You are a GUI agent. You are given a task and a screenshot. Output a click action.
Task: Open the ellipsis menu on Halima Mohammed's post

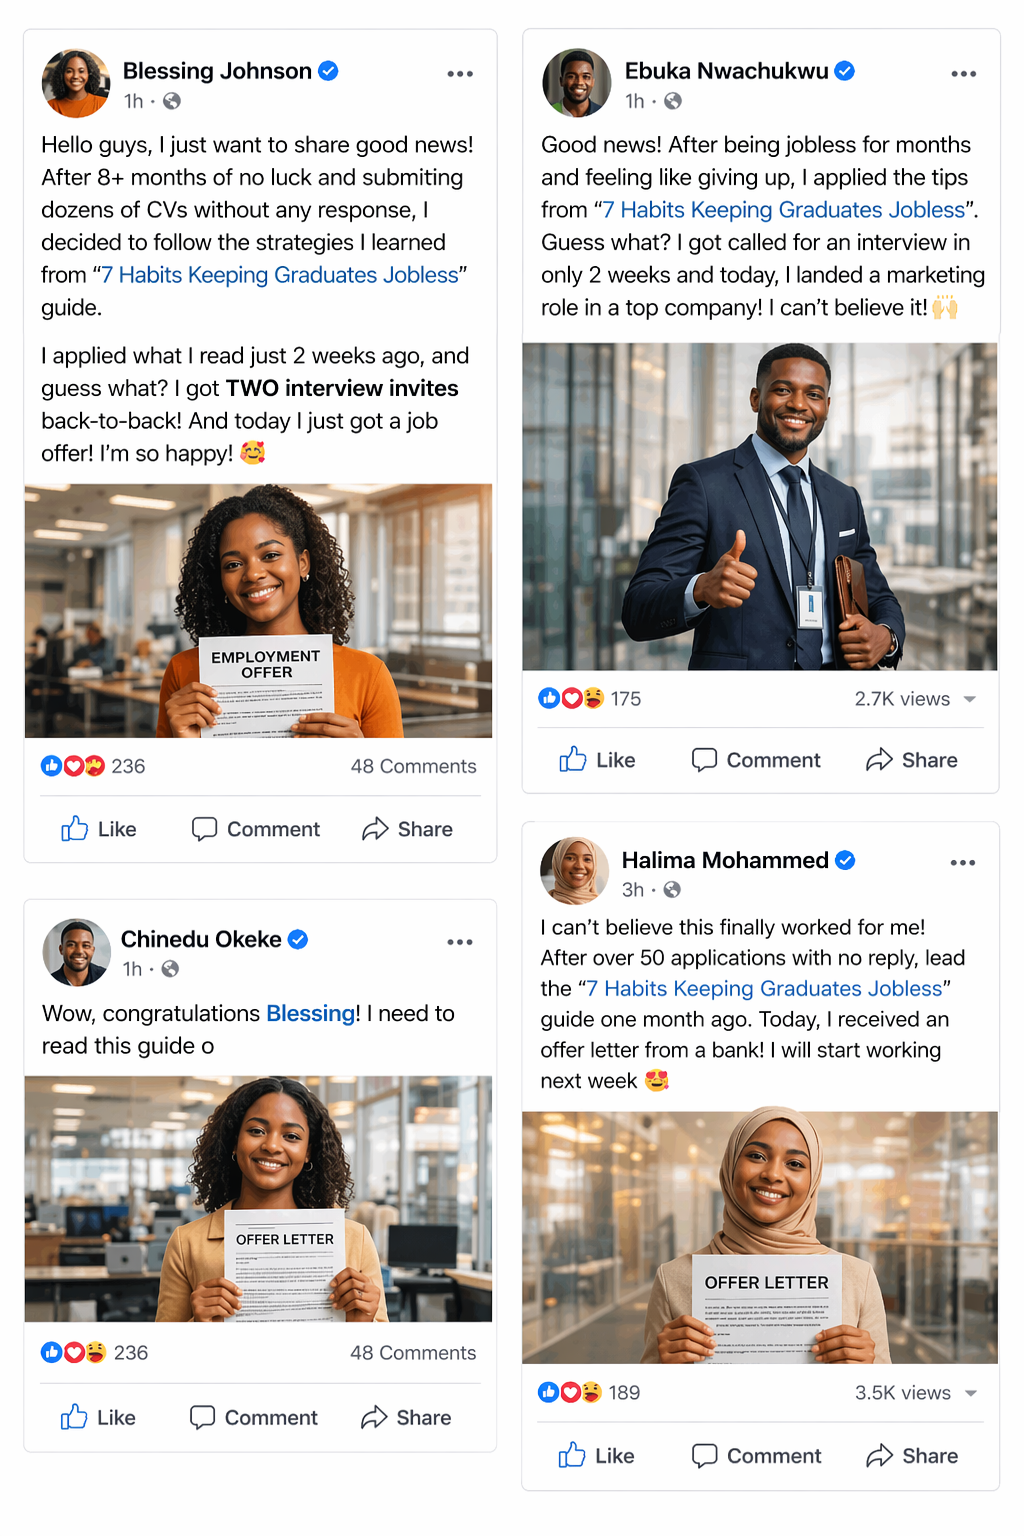click(x=962, y=863)
